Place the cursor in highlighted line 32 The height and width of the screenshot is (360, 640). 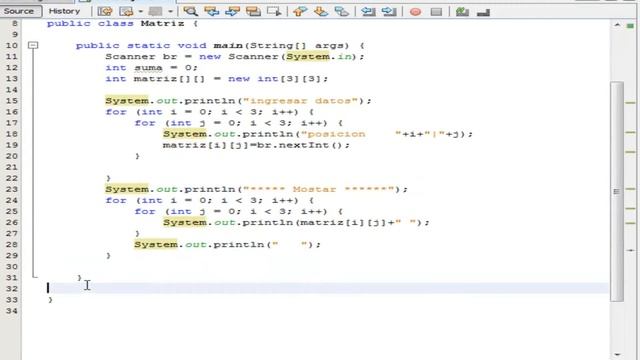click(327, 288)
